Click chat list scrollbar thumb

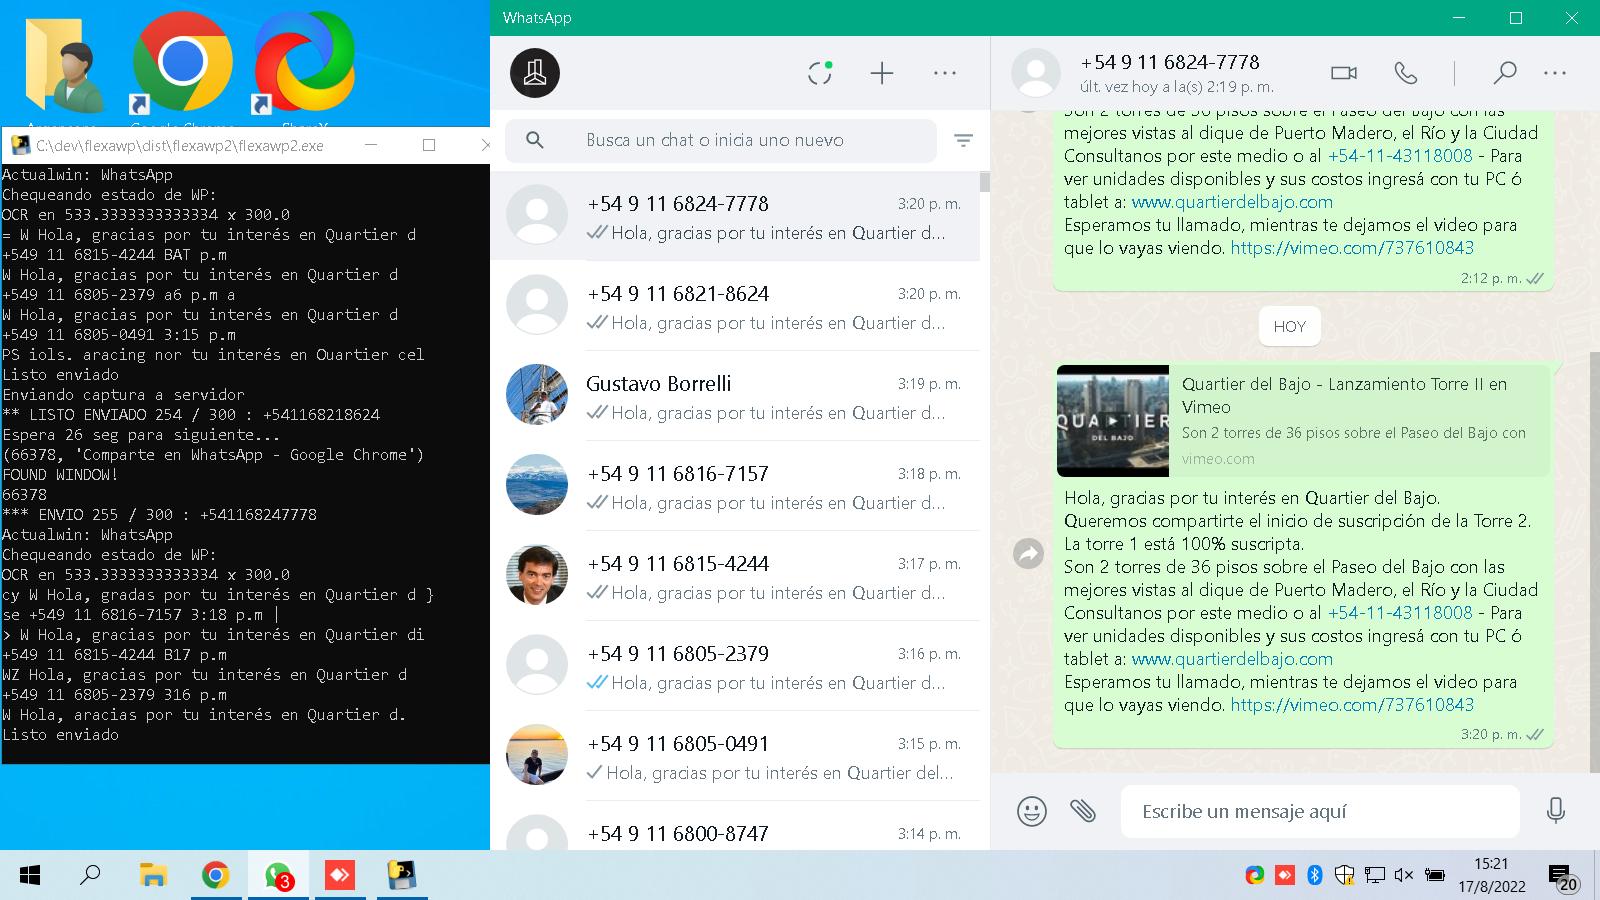(985, 182)
